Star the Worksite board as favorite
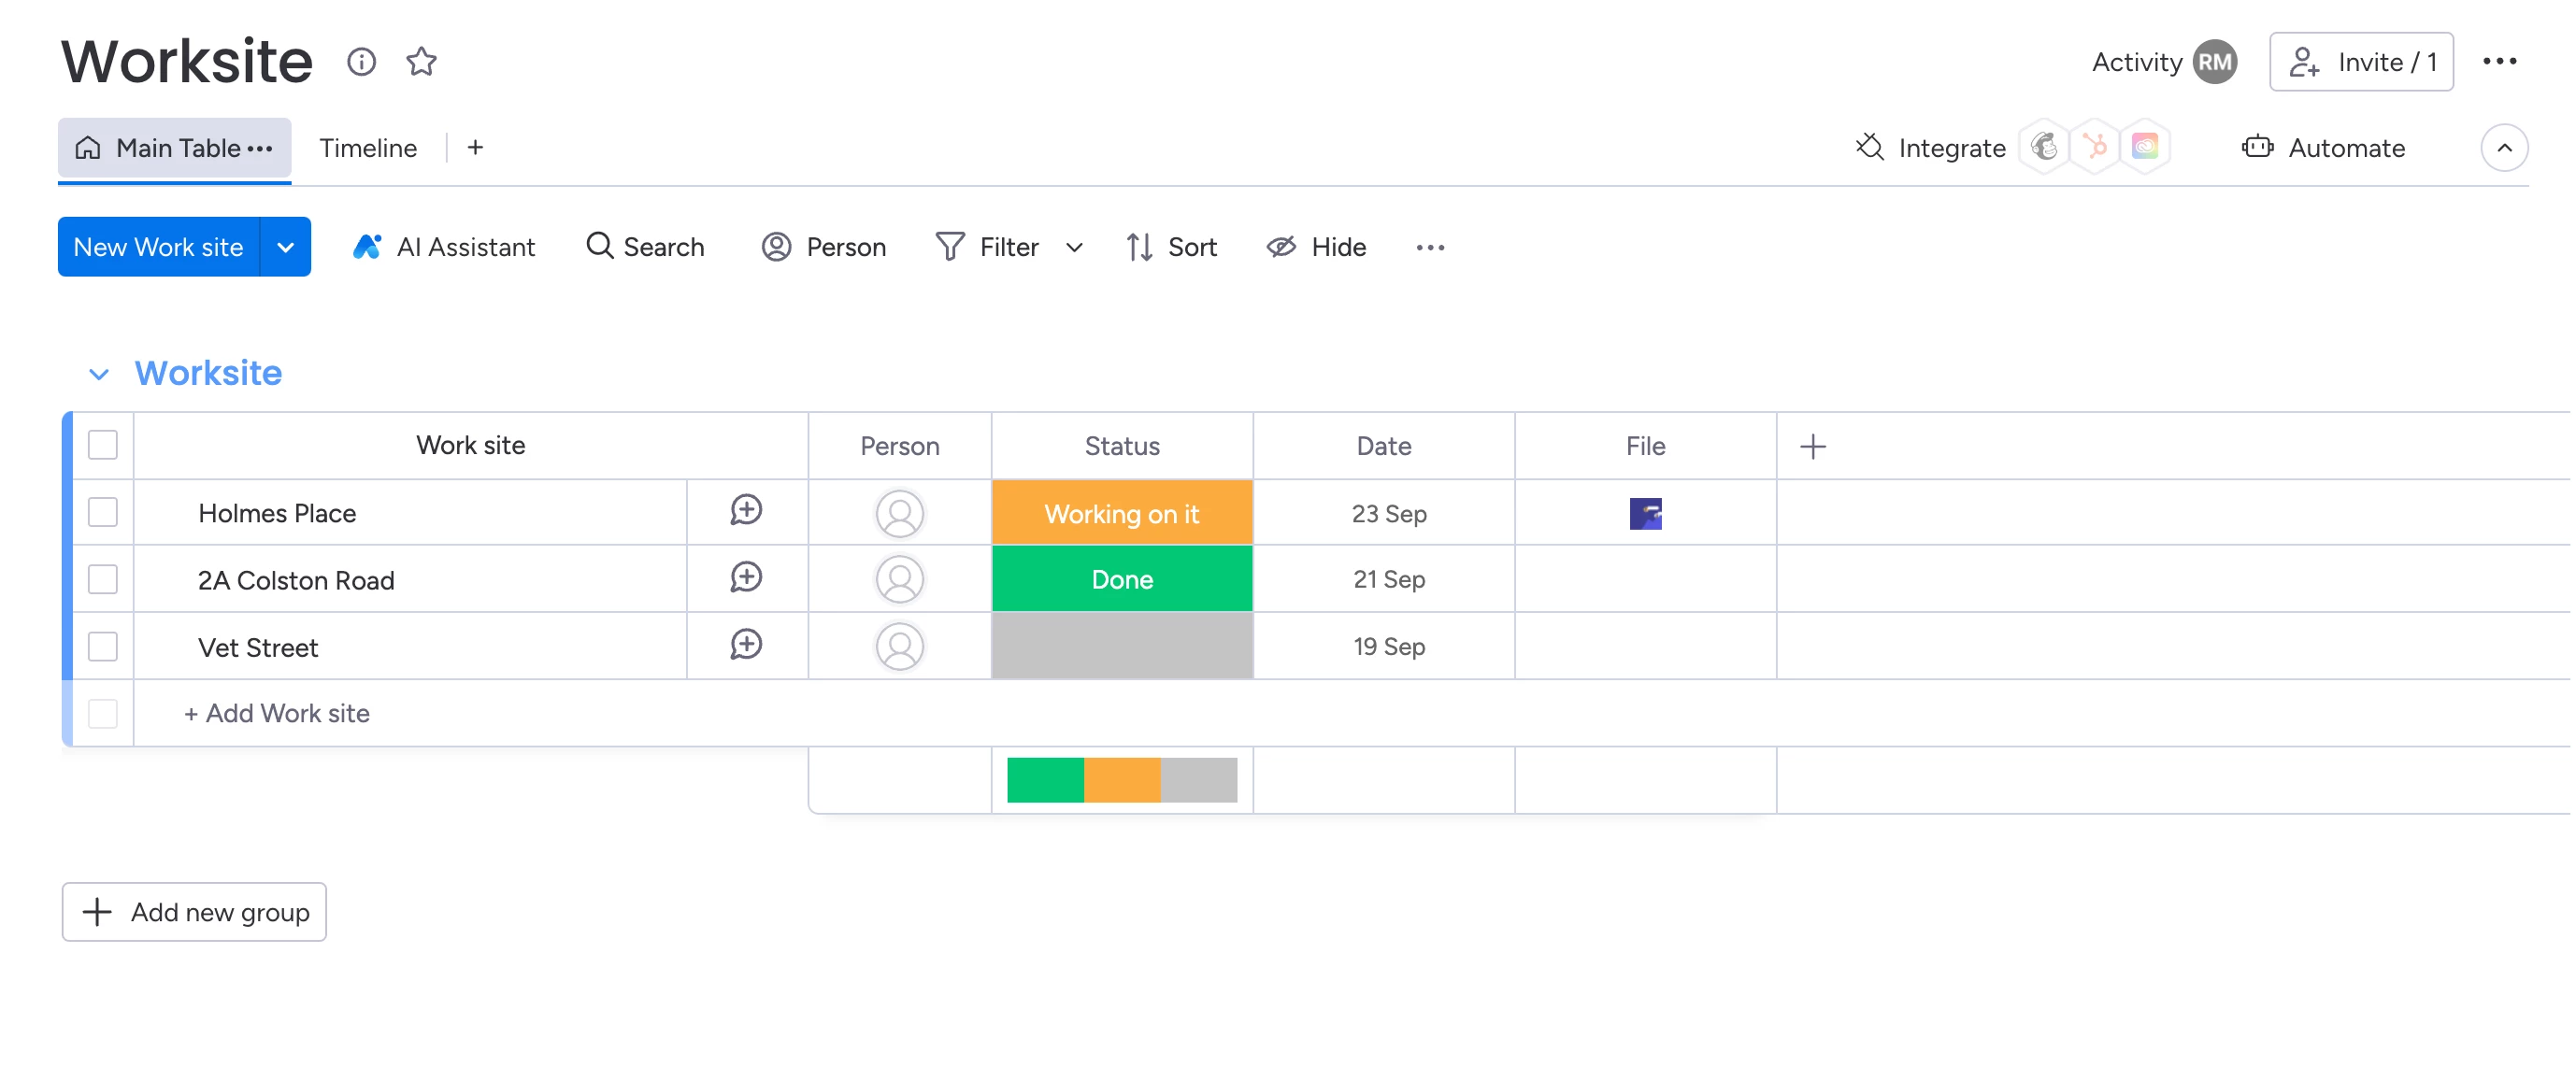The width and height of the screenshot is (2576, 1067). (x=421, y=62)
